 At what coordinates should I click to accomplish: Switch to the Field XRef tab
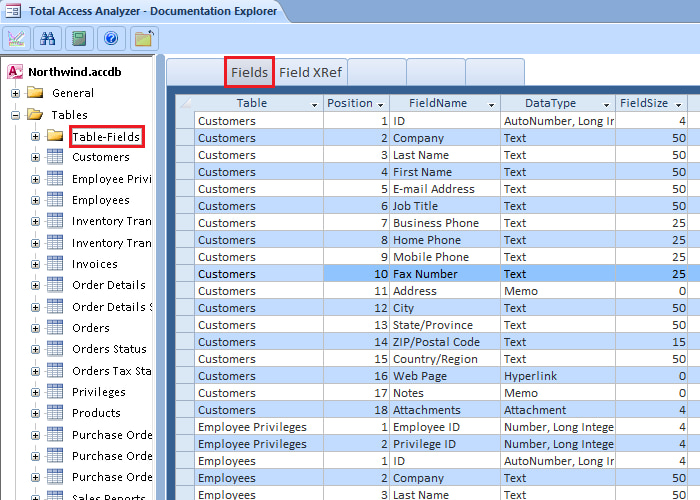311,72
